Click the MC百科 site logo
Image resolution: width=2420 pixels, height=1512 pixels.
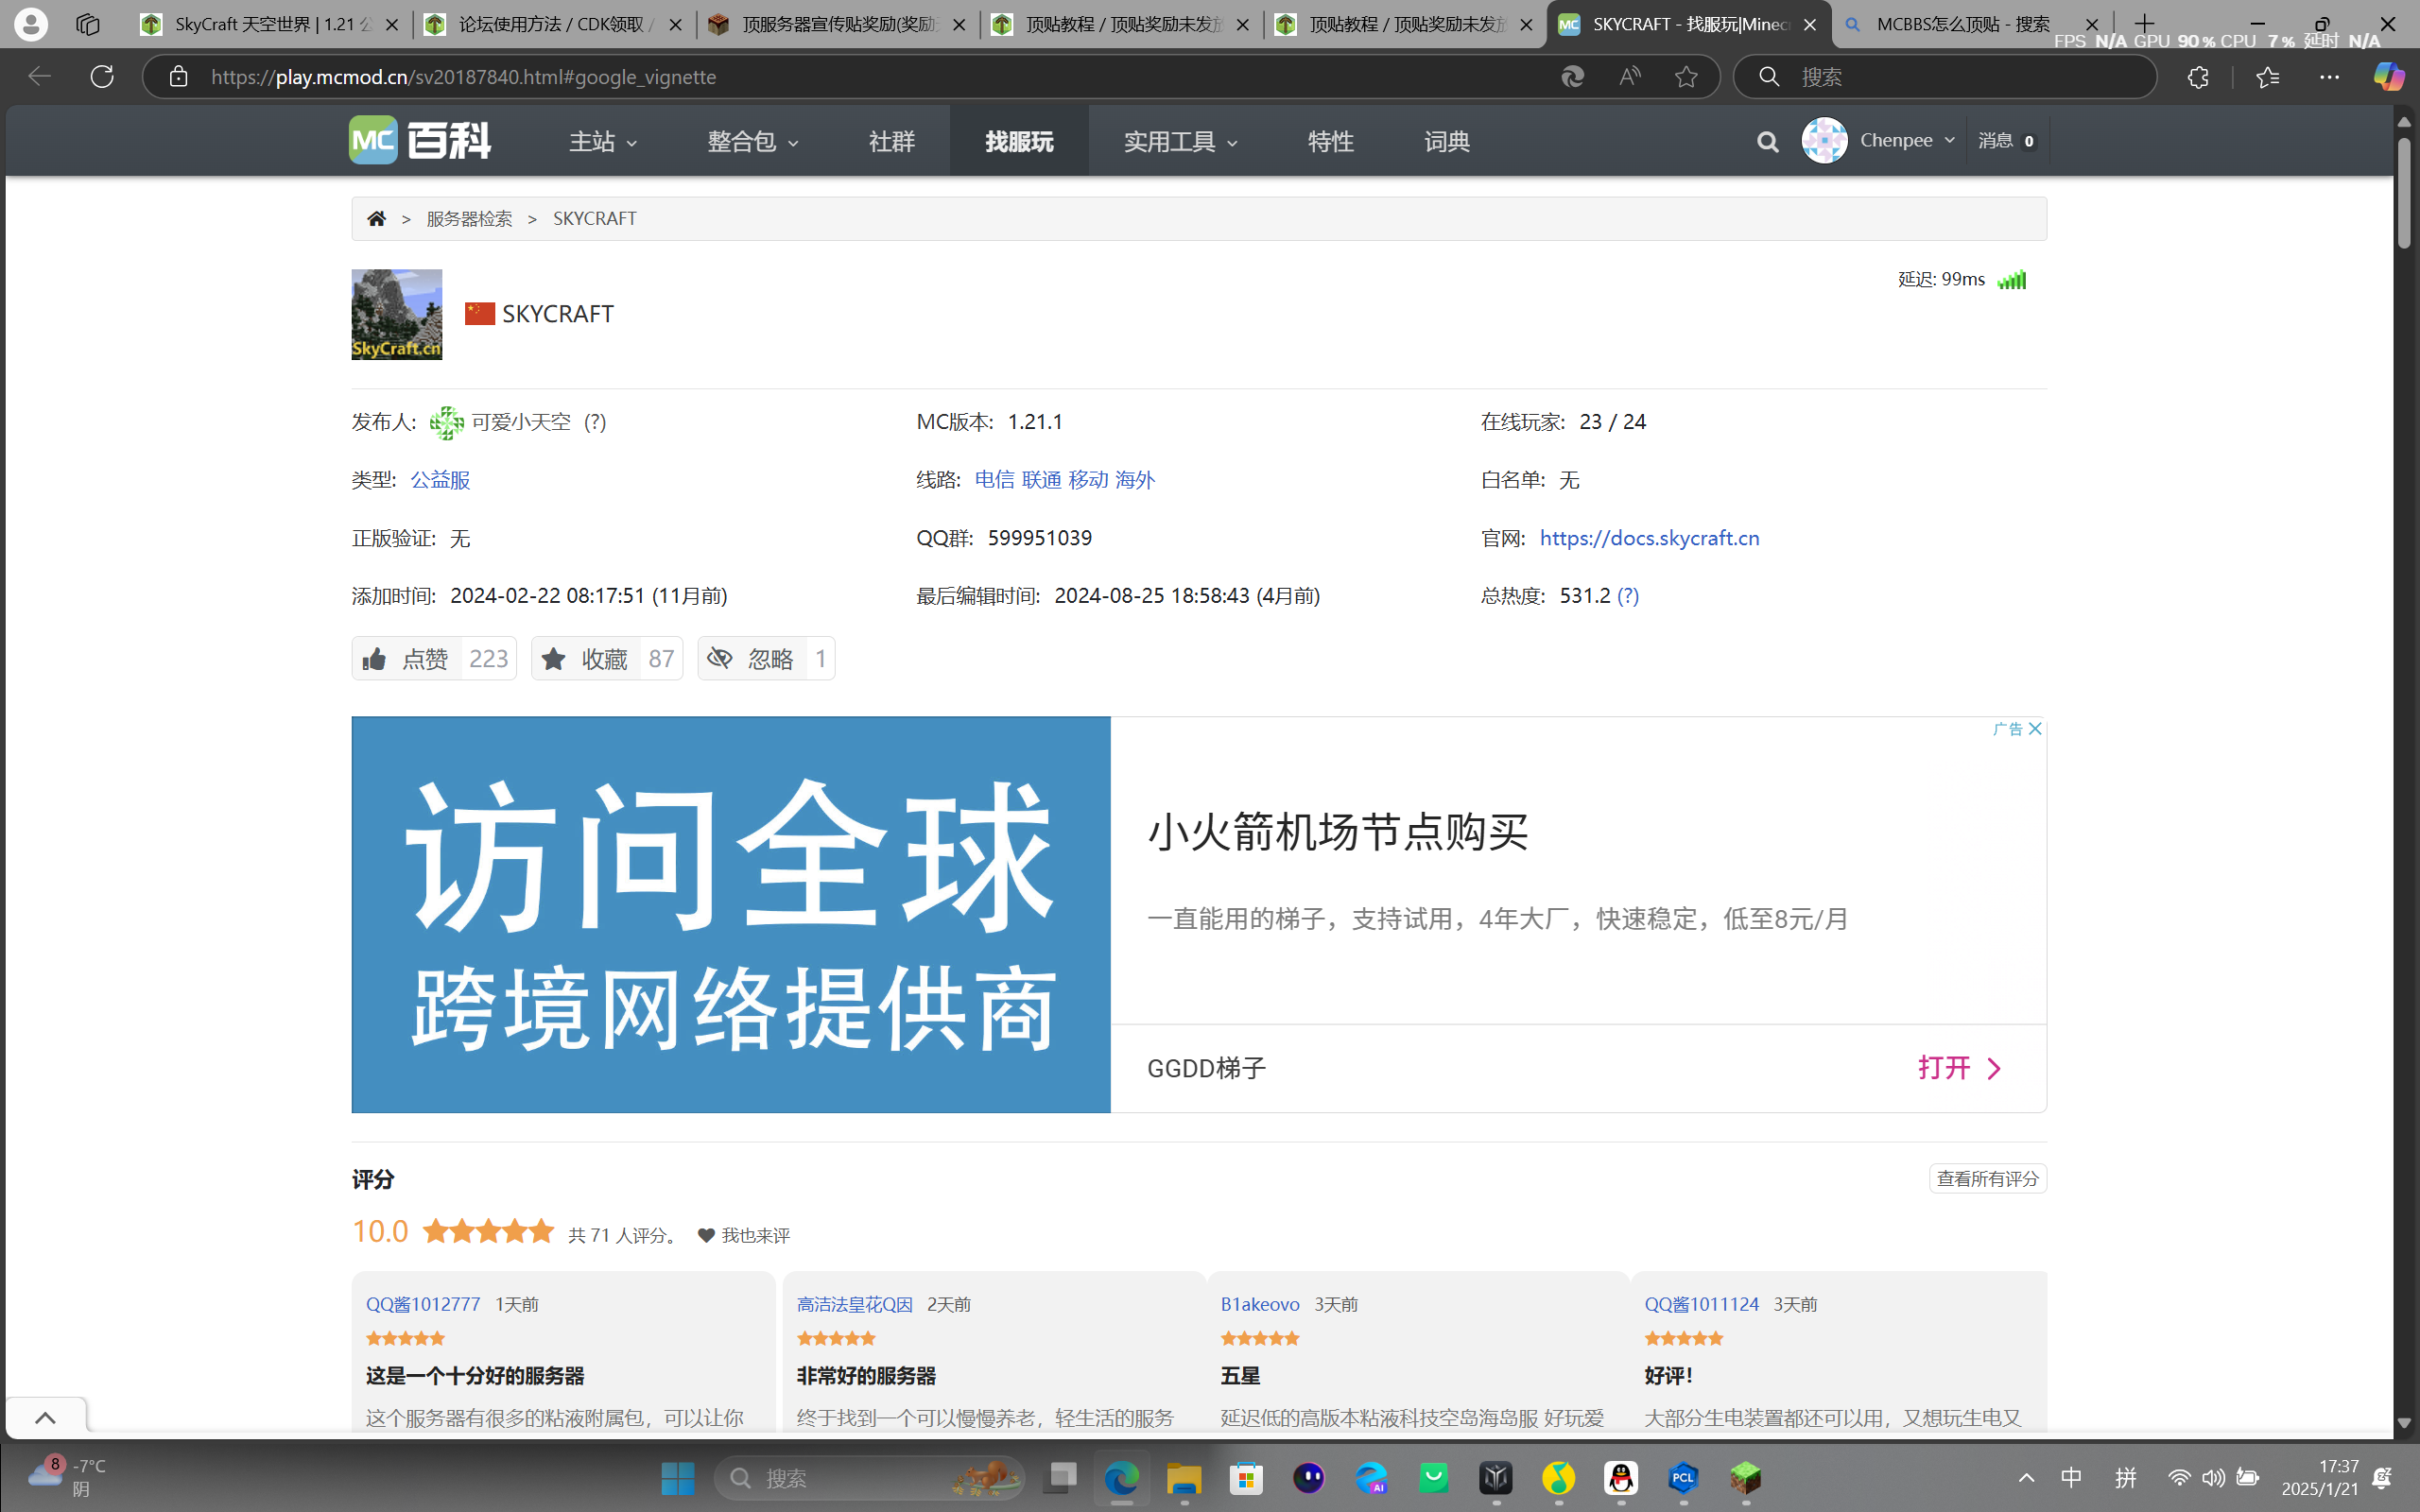pos(420,140)
